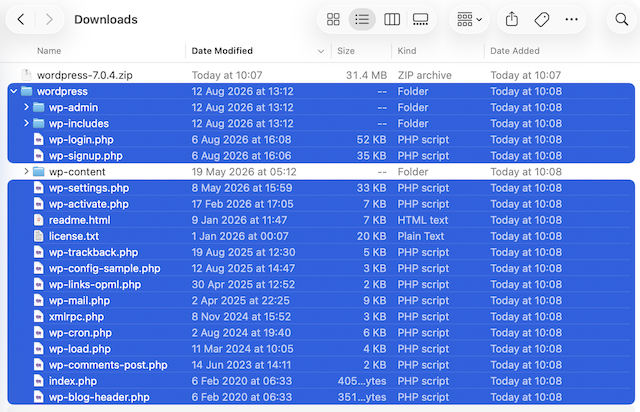640x412 pixels.
Task: Click the wp-login.php file icon
Action: click(38, 139)
